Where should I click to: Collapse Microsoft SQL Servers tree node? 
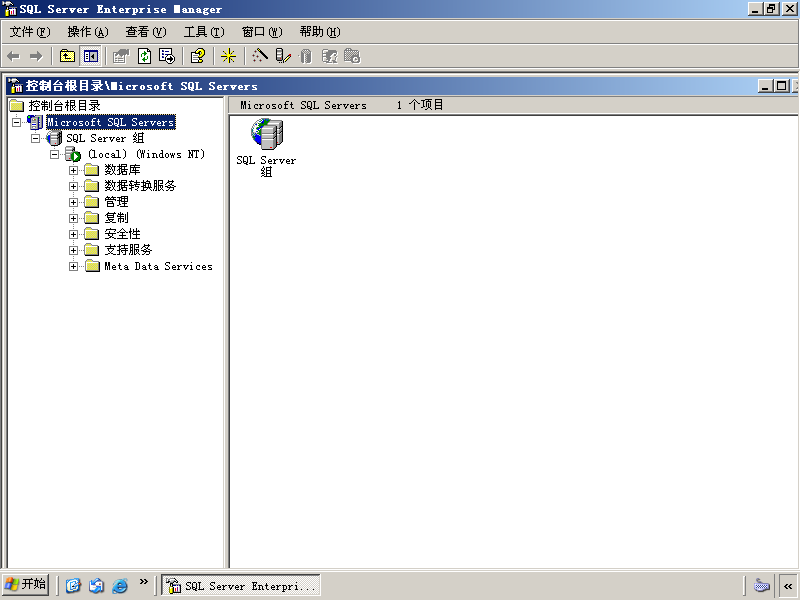pos(17,122)
